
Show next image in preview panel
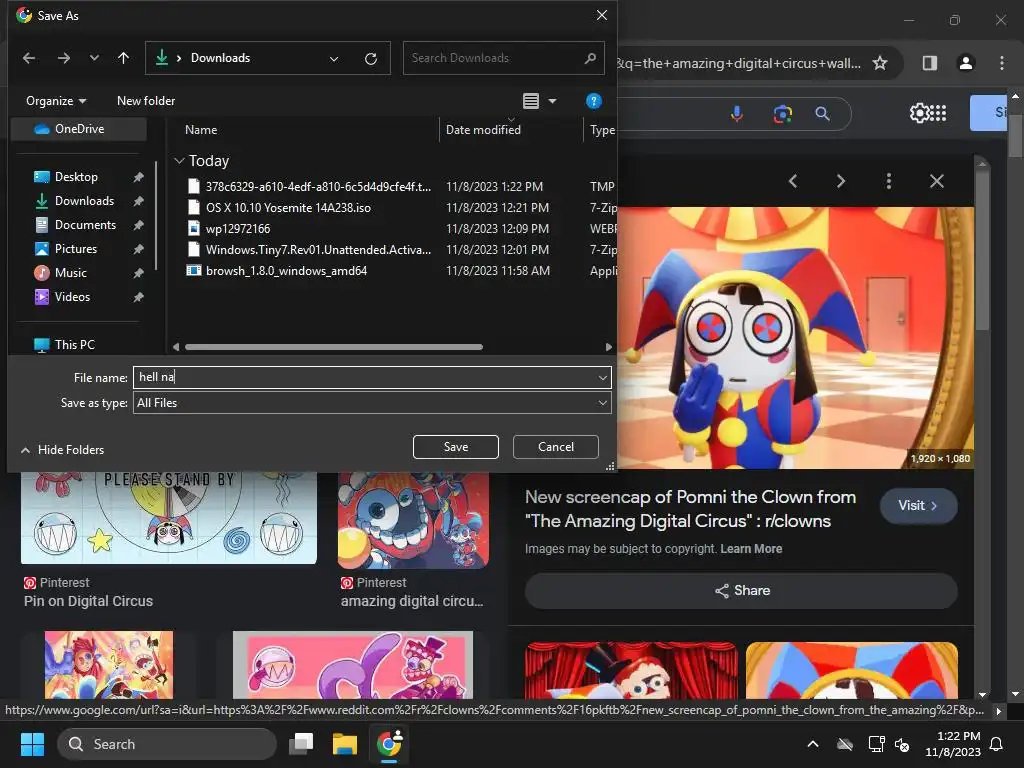[x=841, y=182]
